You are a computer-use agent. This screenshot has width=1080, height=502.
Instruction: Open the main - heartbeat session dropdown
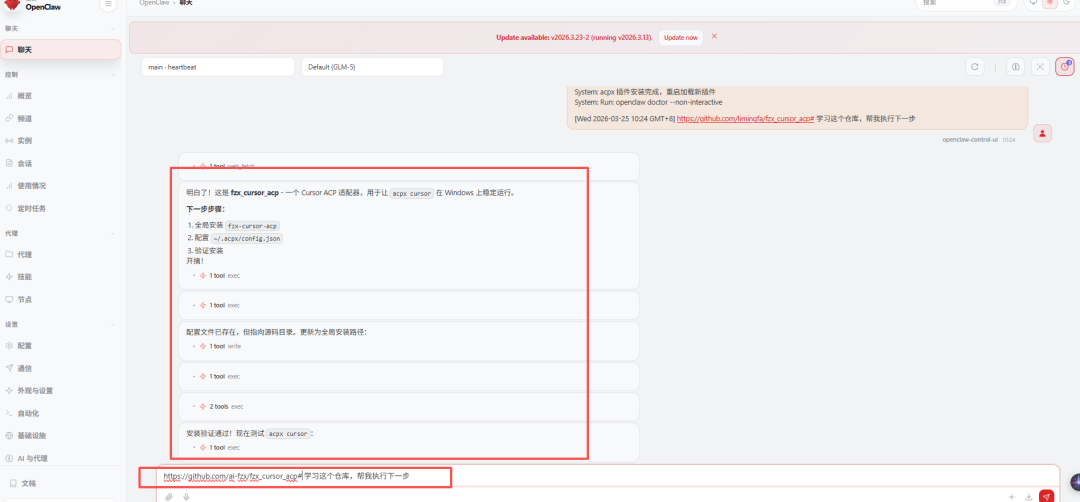click(218, 67)
